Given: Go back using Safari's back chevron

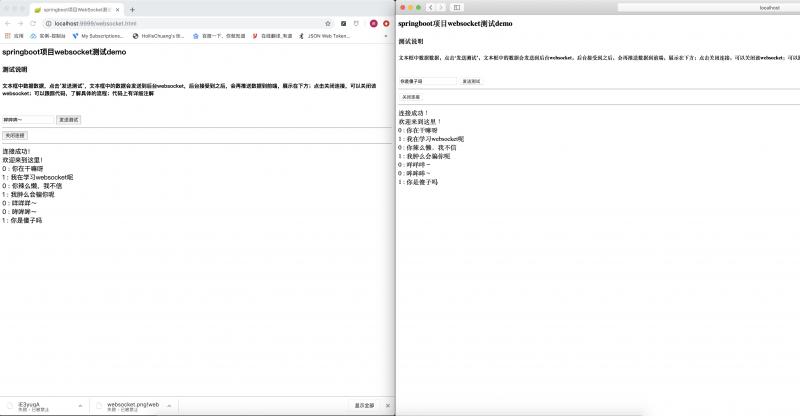Looking at the screenshot, I should coord(431,8).
